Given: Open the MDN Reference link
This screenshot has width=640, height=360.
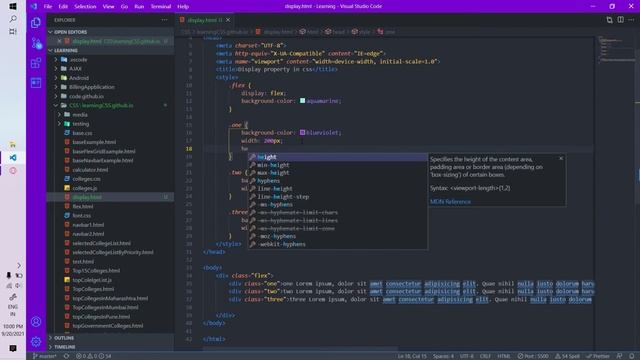Looking at the screenshot, I should click(450, 202).
